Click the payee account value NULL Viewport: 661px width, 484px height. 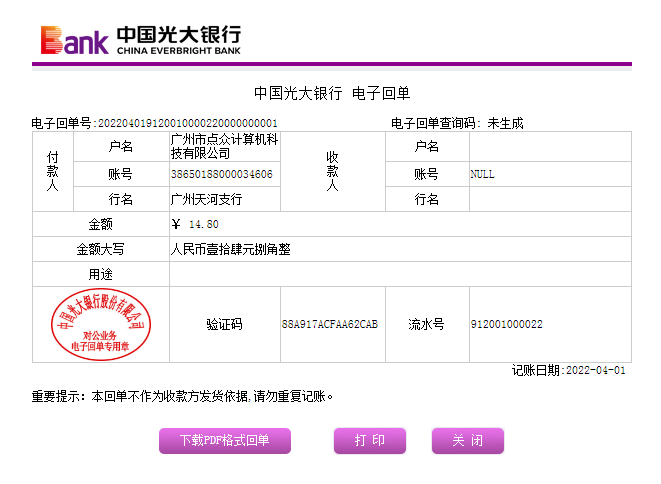[482, 174]
